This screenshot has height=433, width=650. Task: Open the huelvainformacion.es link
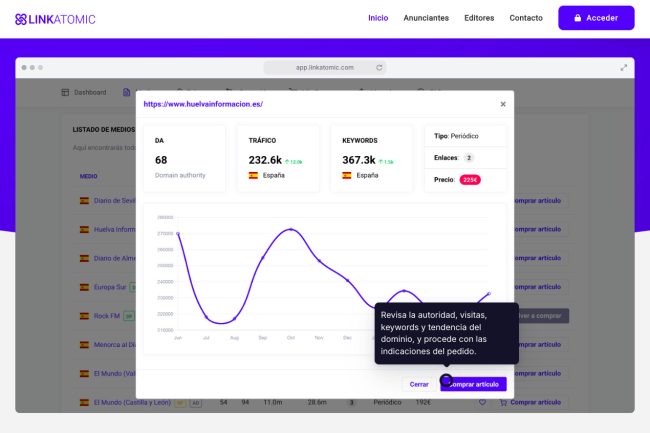tap(203, 103)
